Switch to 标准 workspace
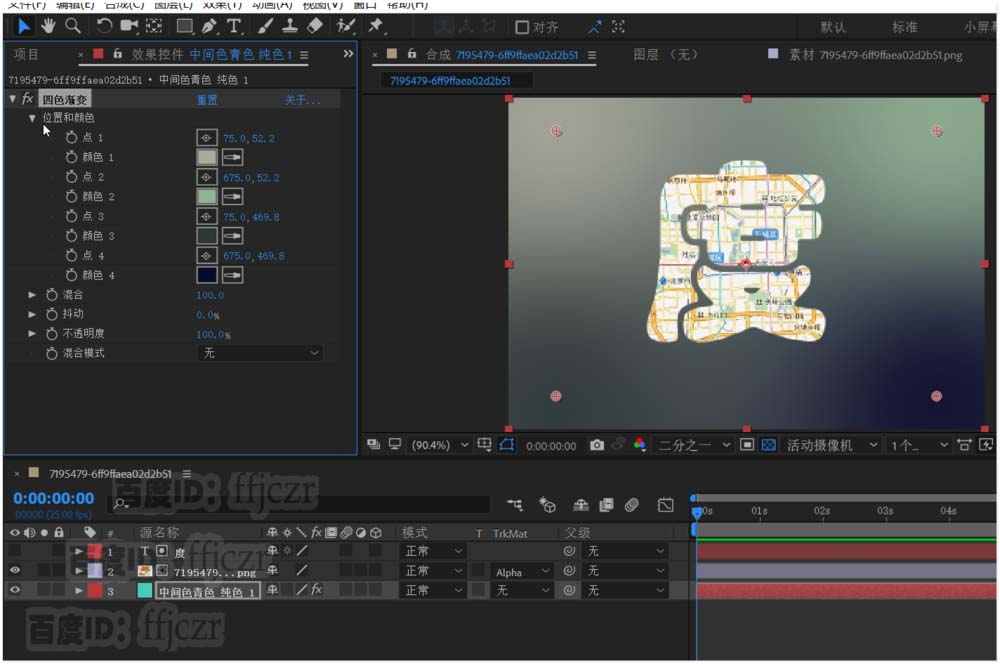 pos(904,27)
